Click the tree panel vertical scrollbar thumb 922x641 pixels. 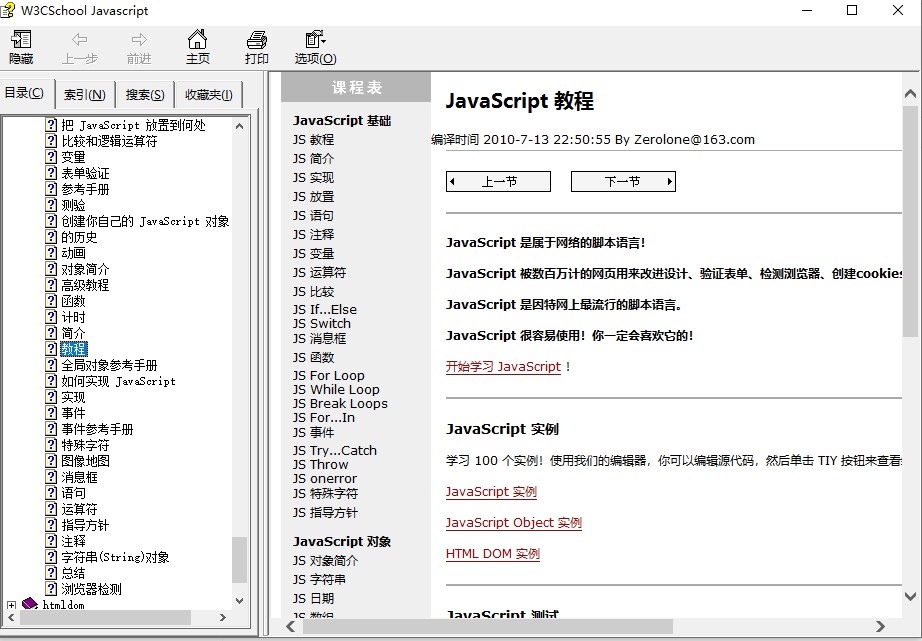pos(239,559)
